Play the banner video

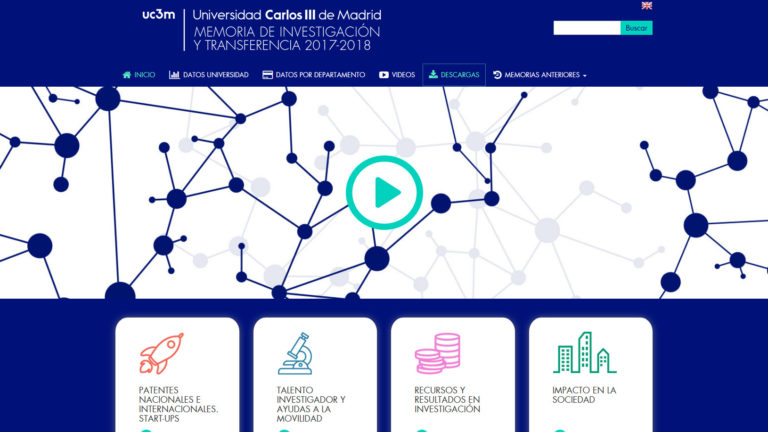[384, 192]
